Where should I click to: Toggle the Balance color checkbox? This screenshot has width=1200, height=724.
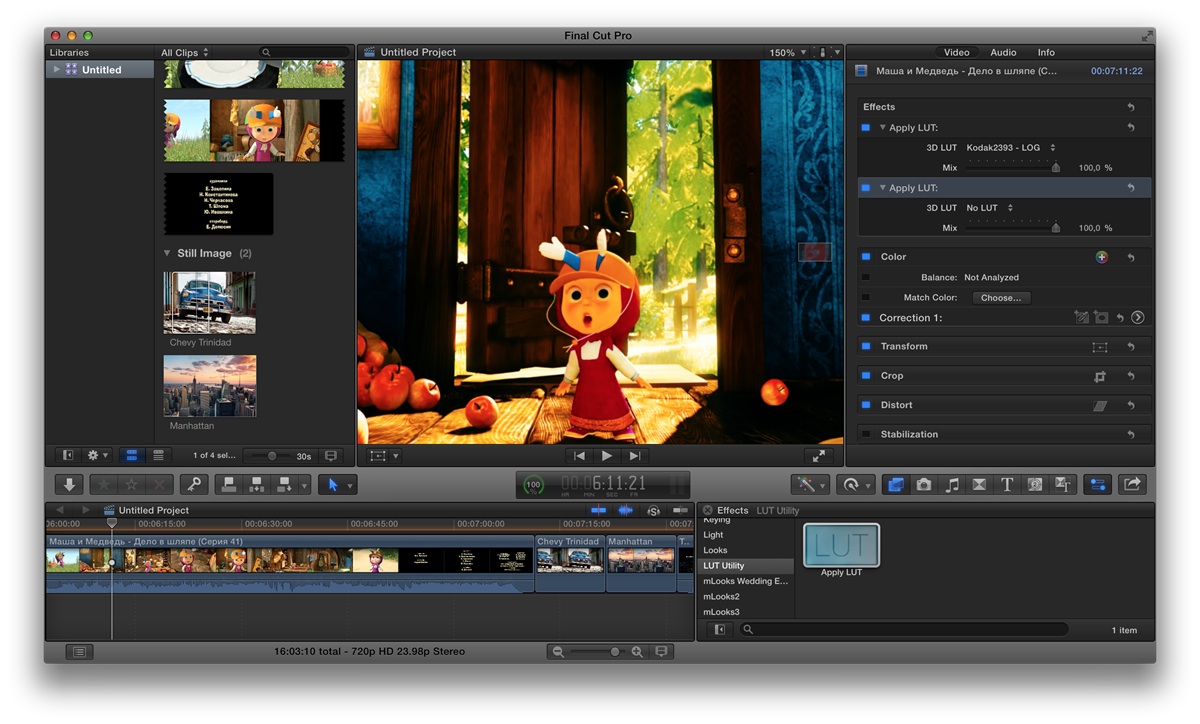pos(866,278)
